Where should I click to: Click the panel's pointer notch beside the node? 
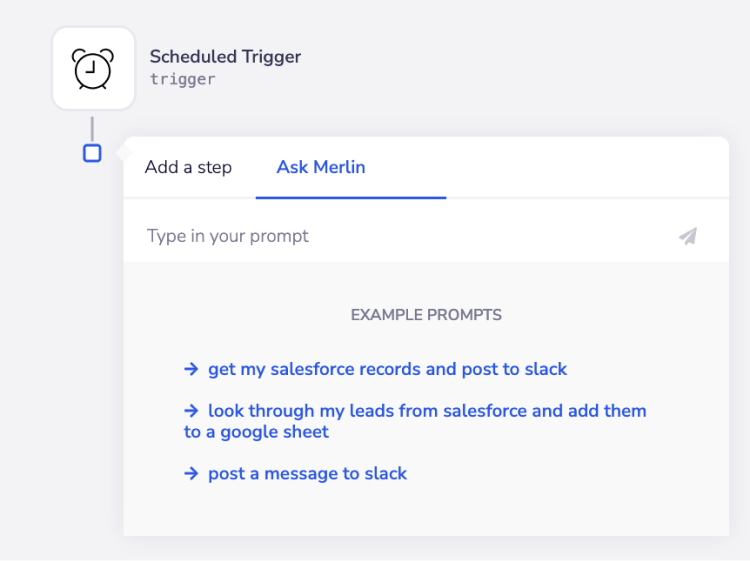pyautogui.click(x=121, y=153)
